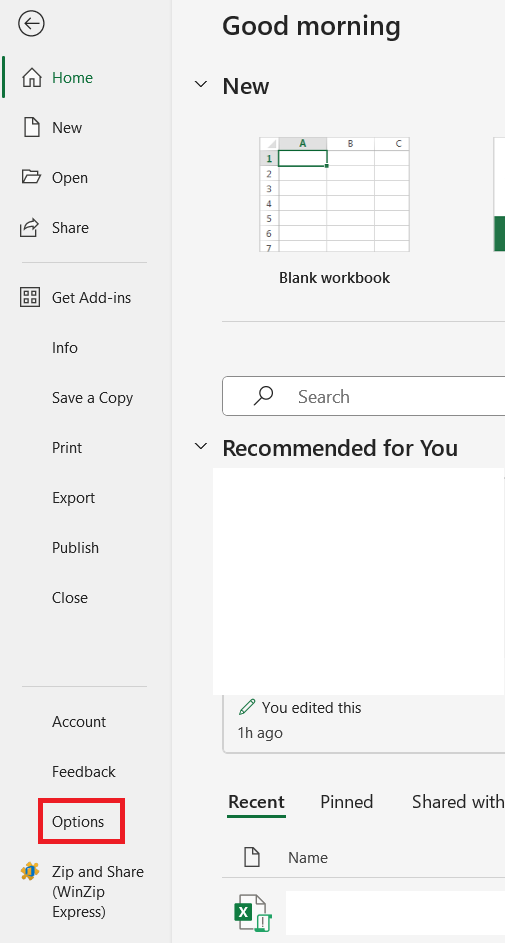Click the New document page icon
Viewport: 505px width, 943px height.
pyautogui.click(x=31, y=127)
